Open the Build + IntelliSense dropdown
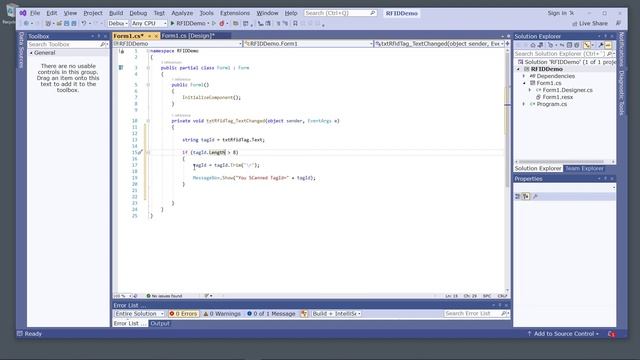The image size is (640, 360). (x=336, y=313)
